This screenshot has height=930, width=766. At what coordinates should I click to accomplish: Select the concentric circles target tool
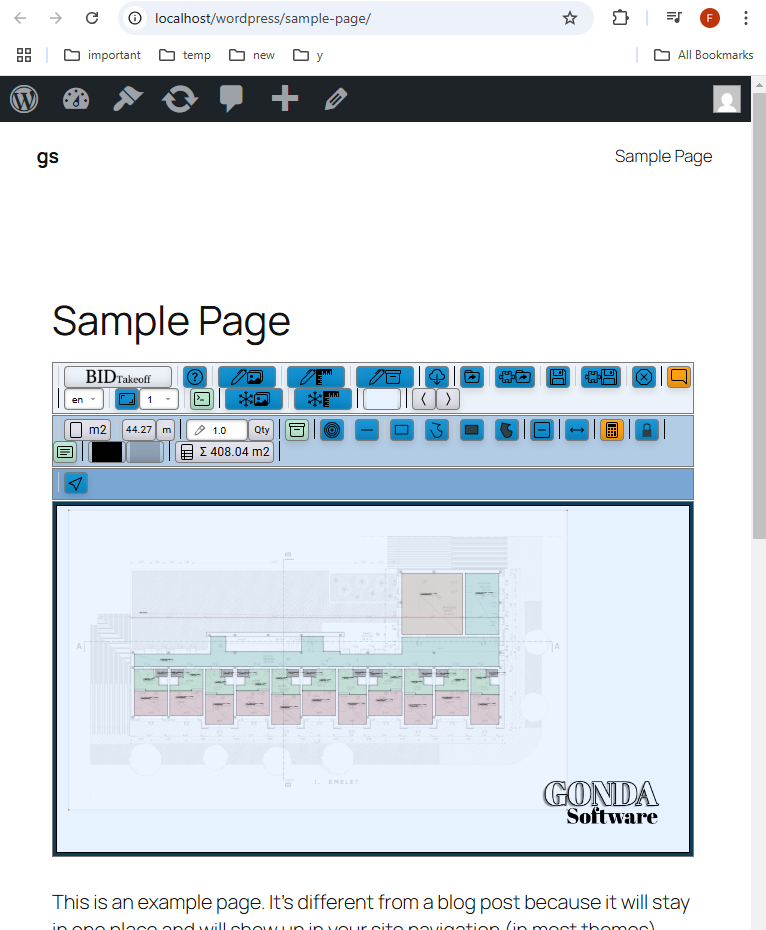(332, 430)
